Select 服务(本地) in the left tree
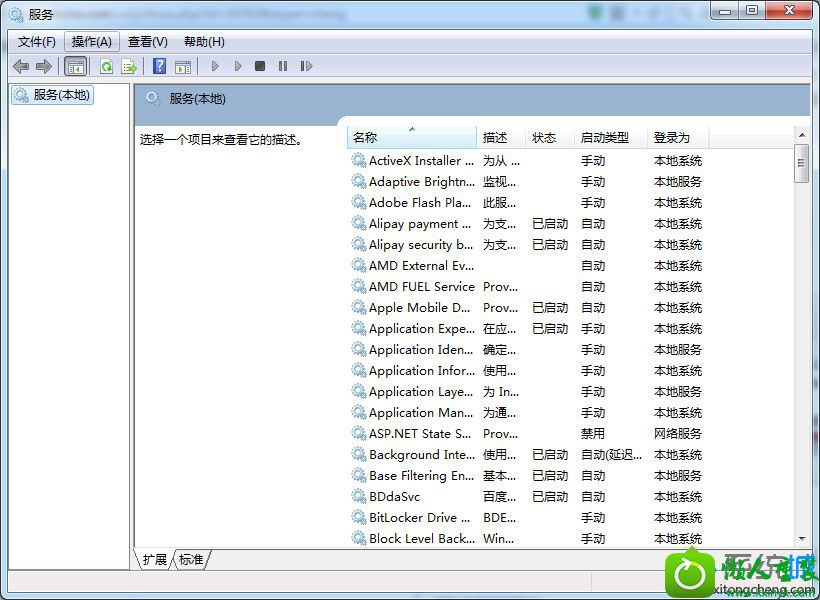The height and width of the screenshot is (600, 820). click(x=52, y=95)
